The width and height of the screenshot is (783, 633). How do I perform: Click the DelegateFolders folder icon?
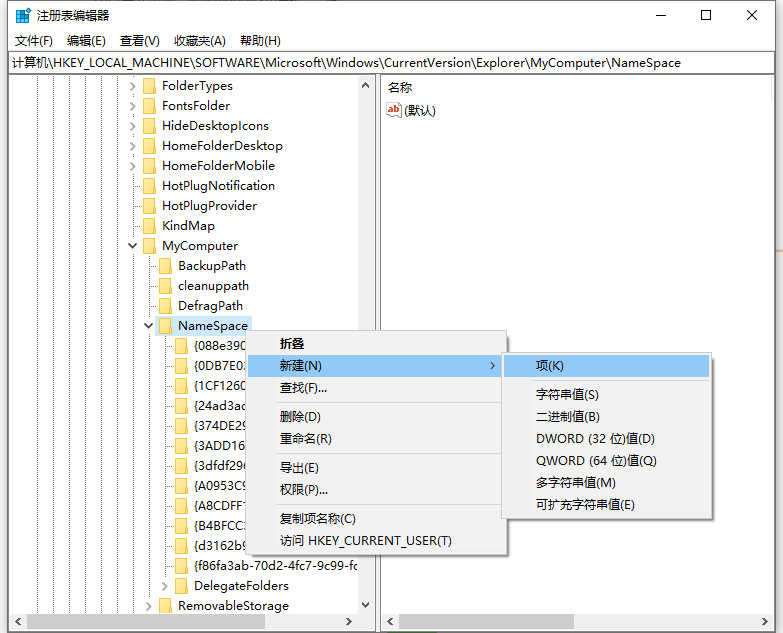pyautogui.click(x=181, y=586)
